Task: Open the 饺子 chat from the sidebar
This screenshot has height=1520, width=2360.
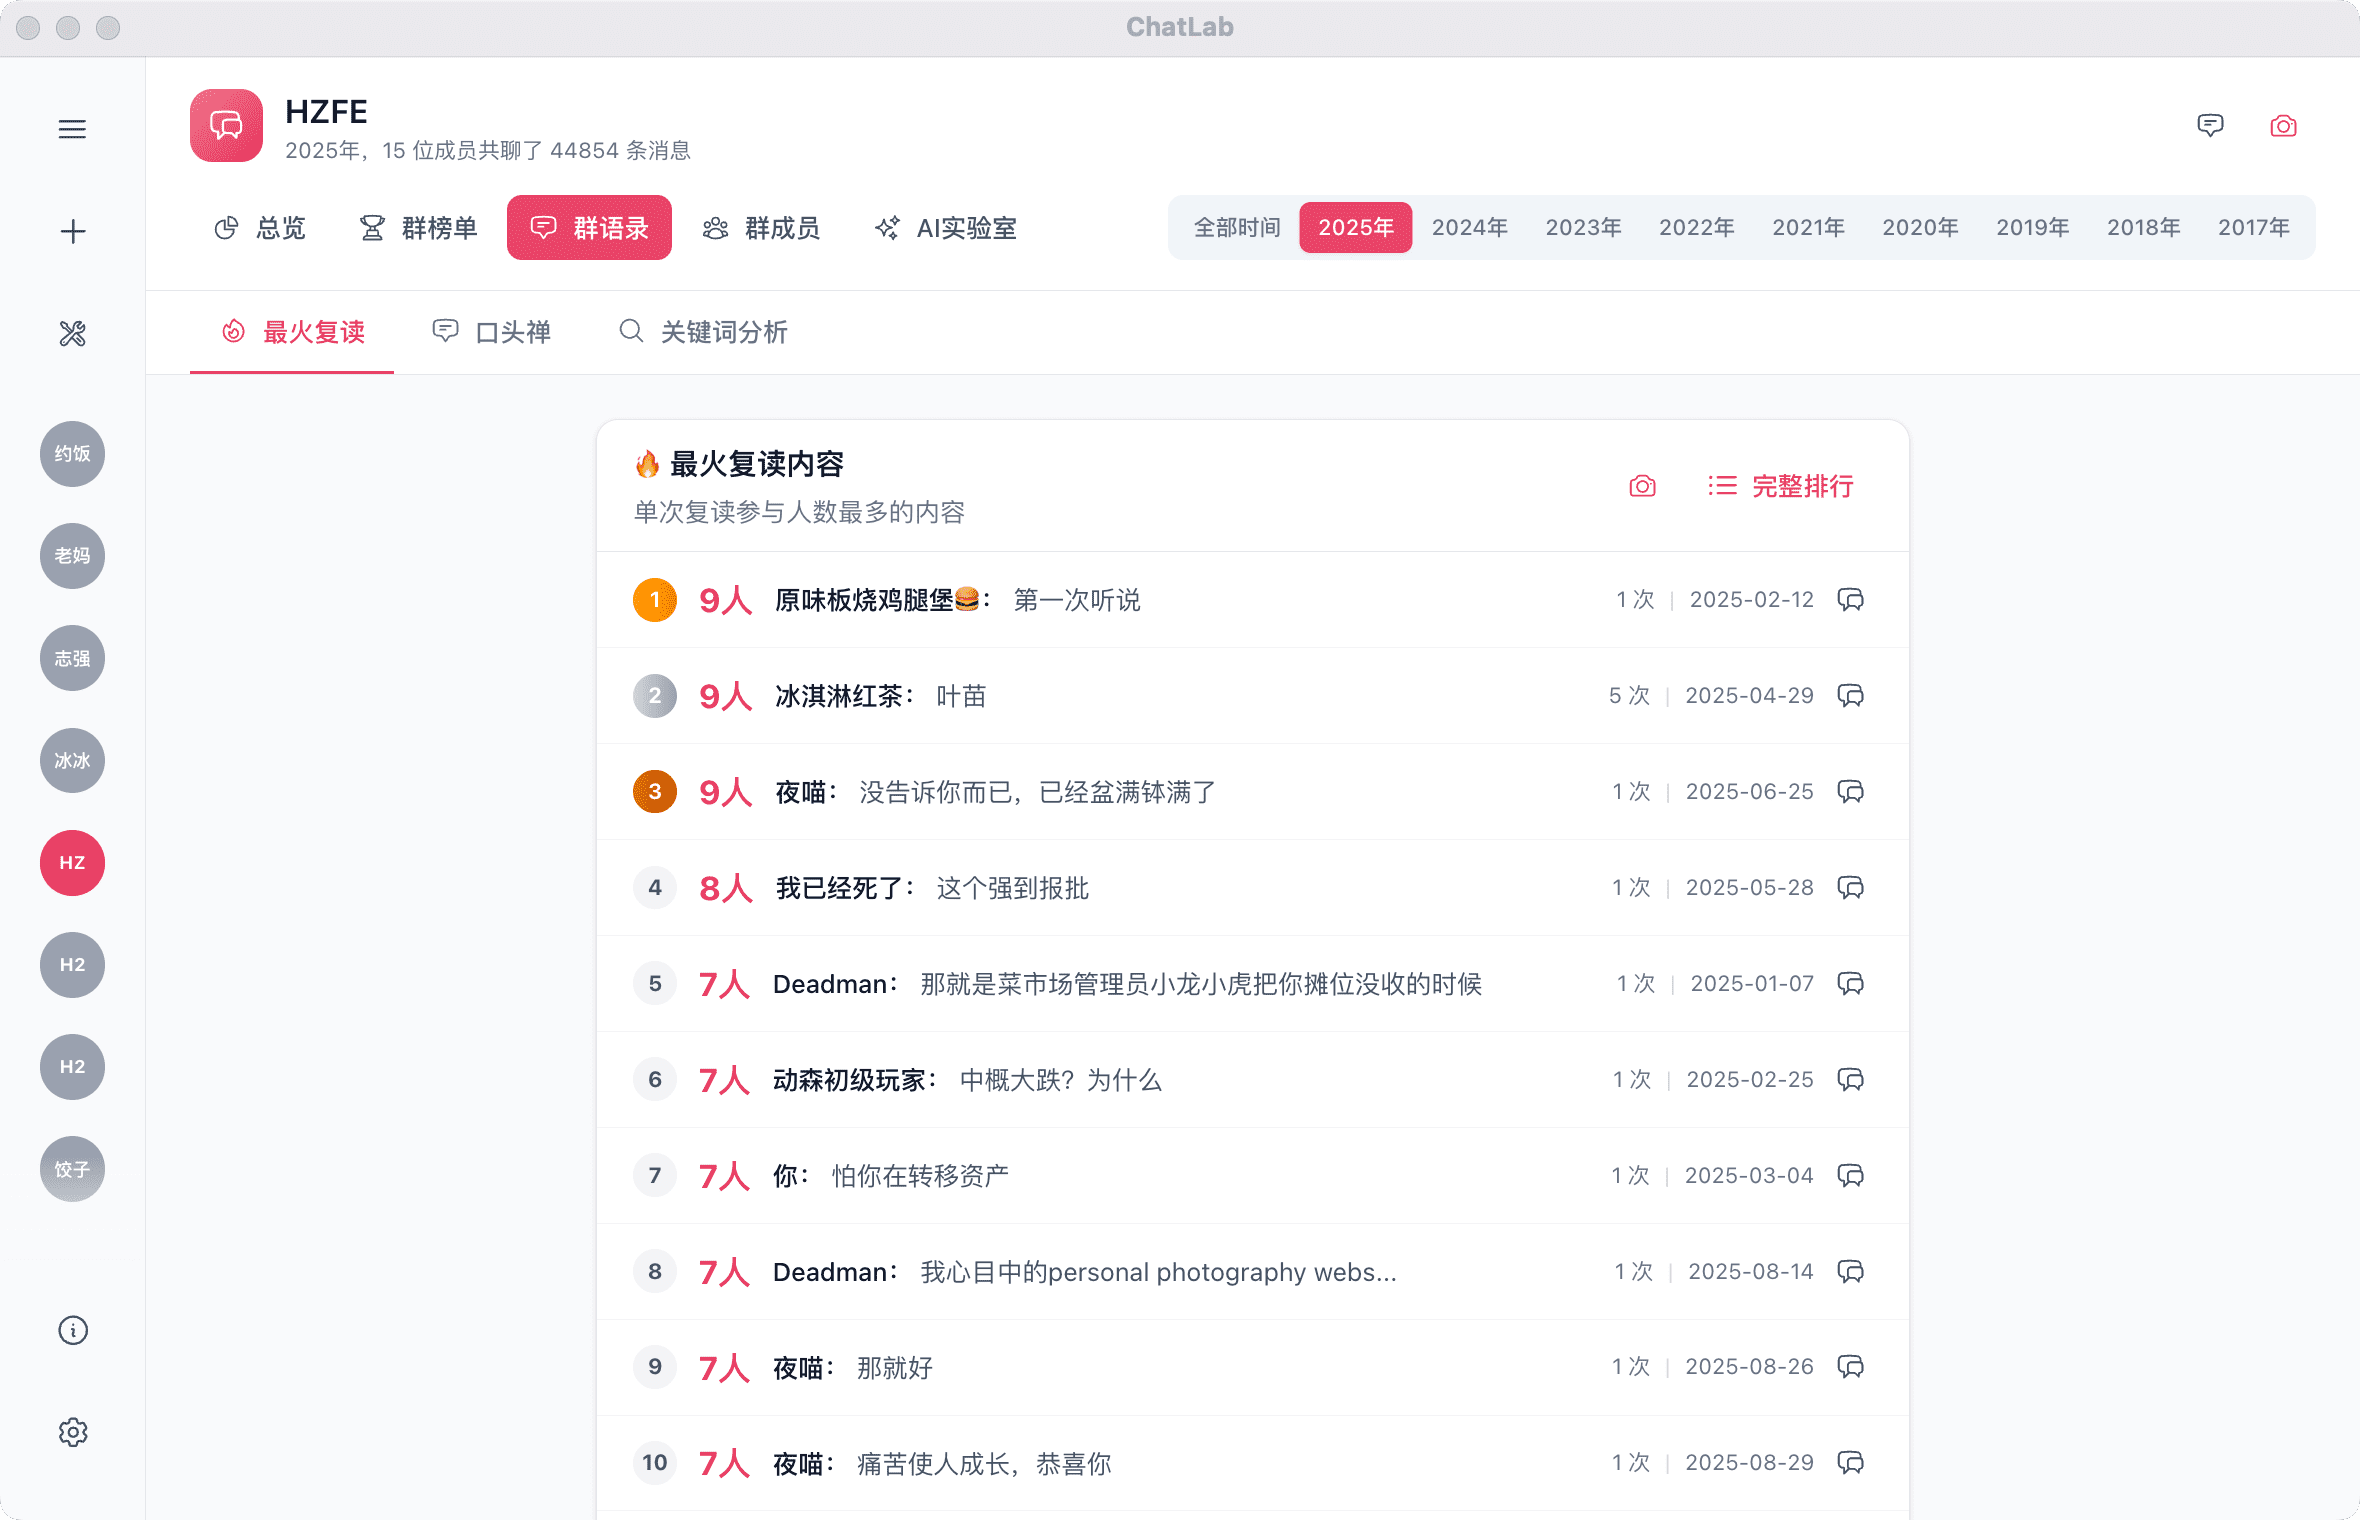Action: tap(71, 1168)
